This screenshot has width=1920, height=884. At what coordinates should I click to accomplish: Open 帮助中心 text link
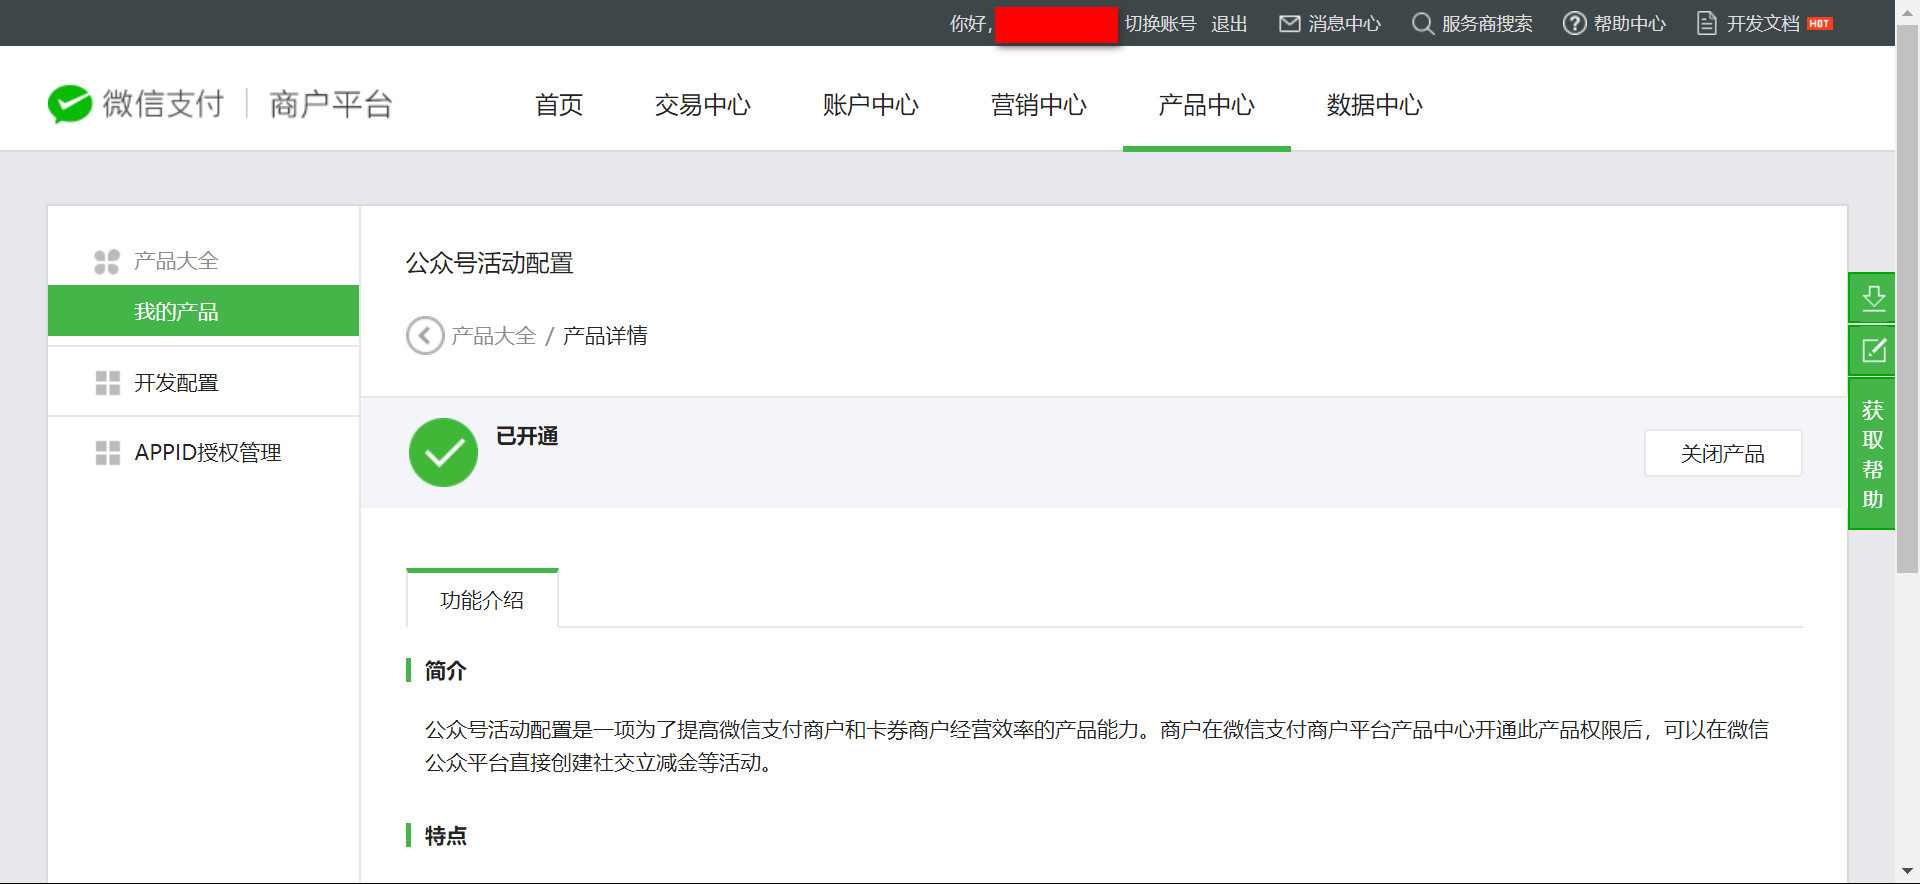pos(1630,23)
